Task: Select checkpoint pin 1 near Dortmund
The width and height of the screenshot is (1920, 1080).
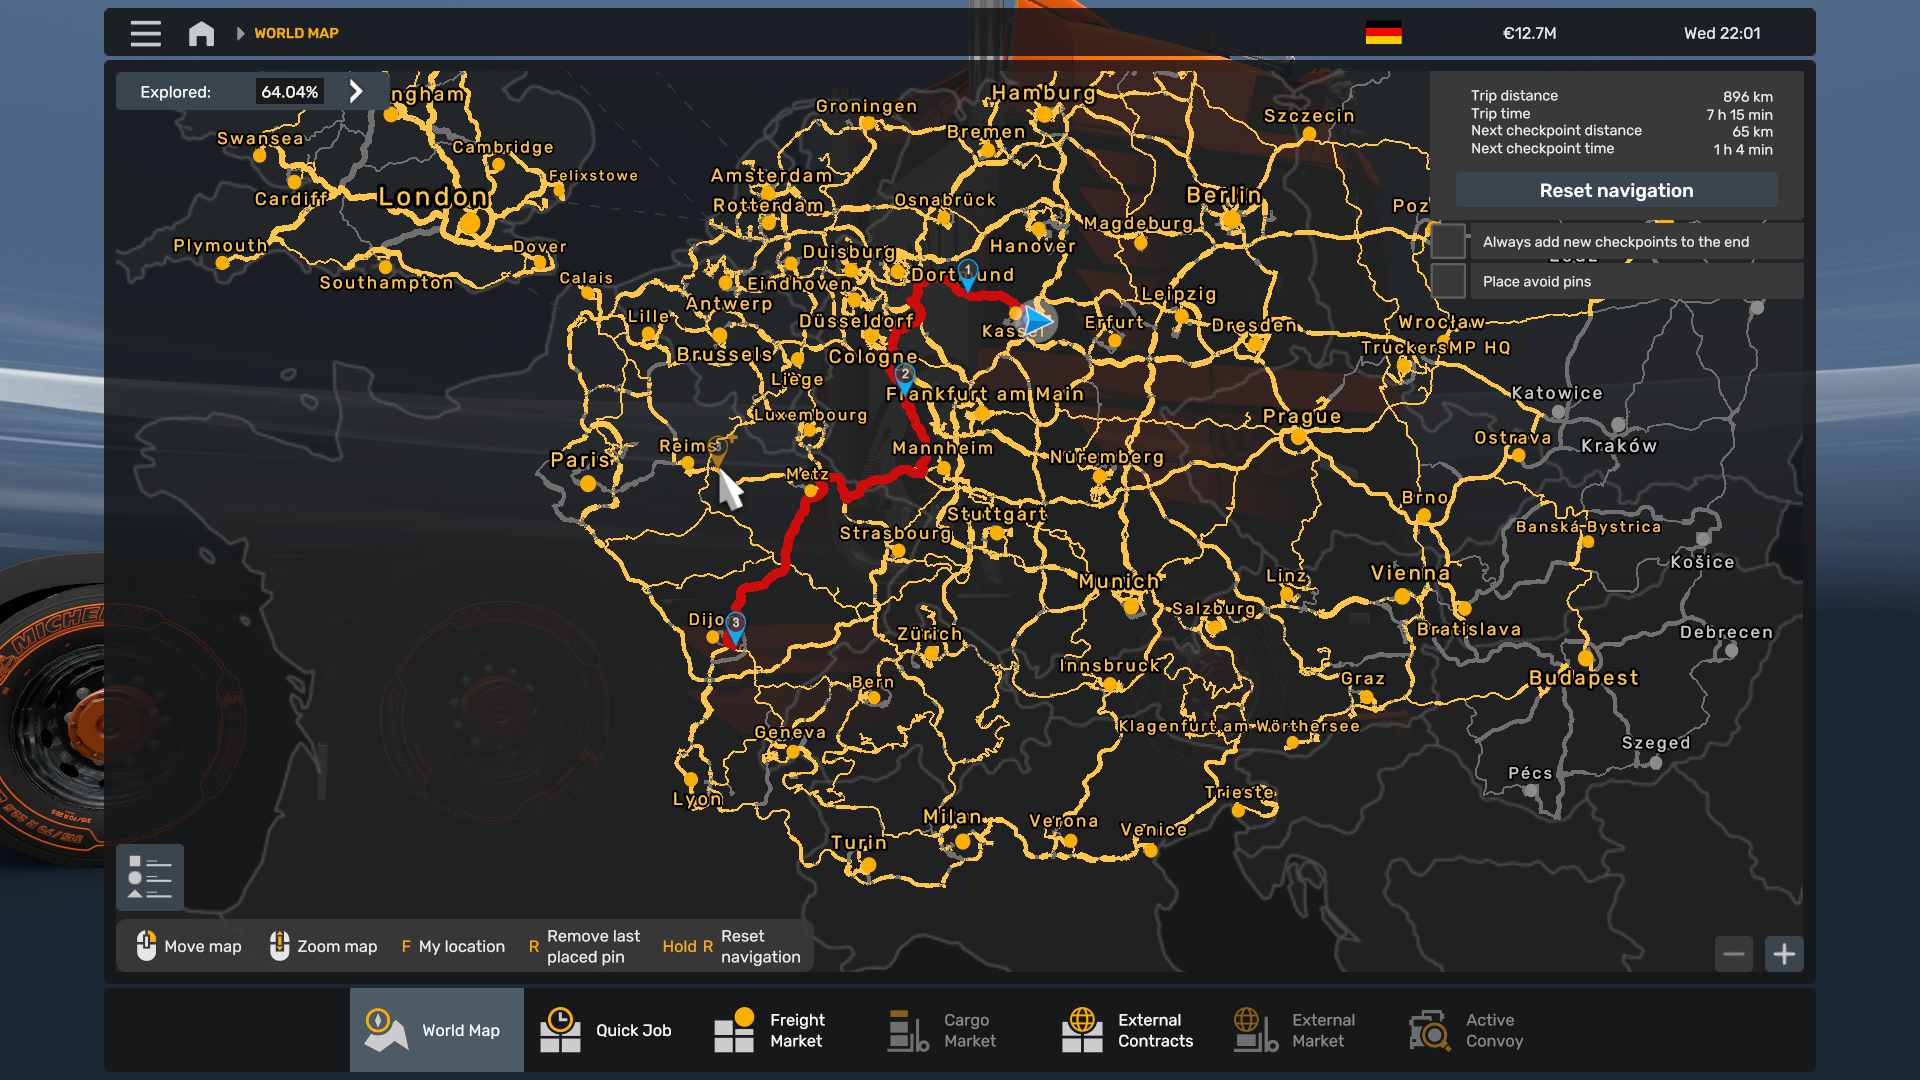Action: pyautogui.click(x=967, y=274)
